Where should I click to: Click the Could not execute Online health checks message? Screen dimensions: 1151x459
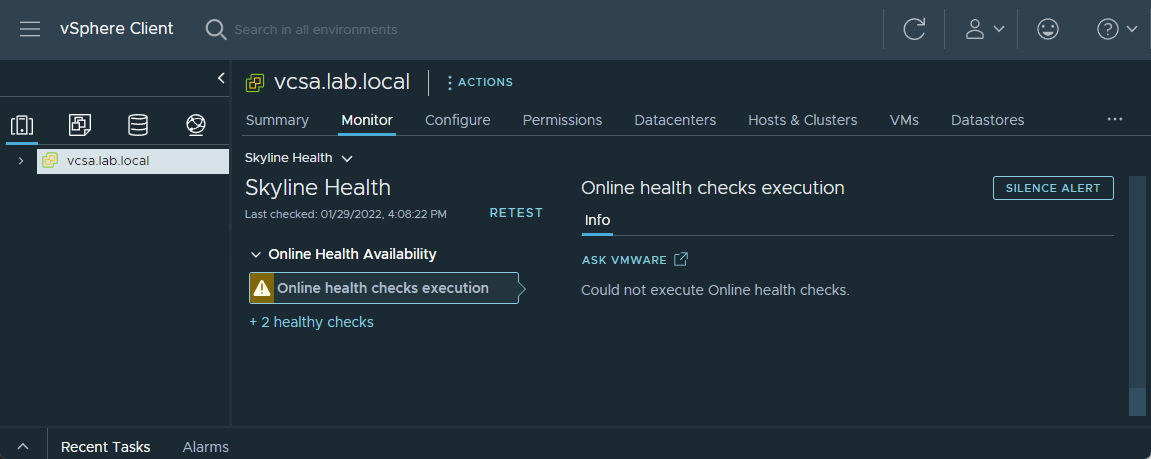715,290
